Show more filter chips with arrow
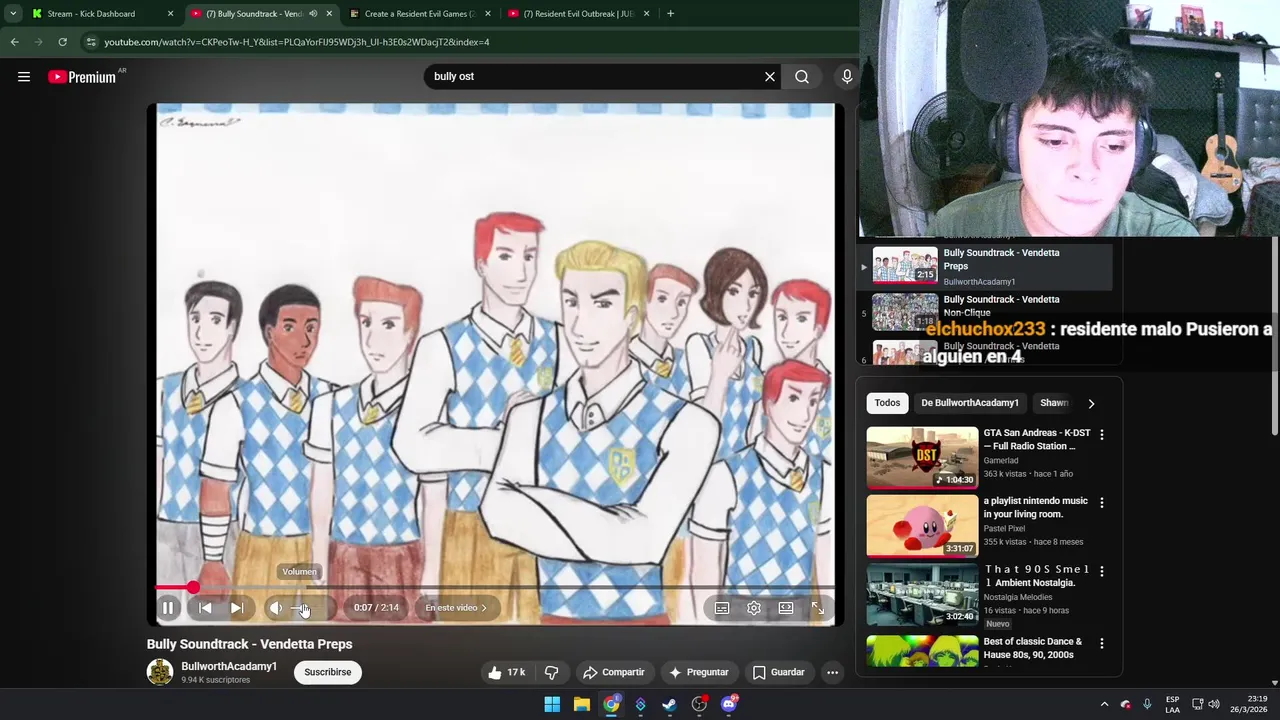Viewport: 1280px width, 720px height. (1091, 403)
